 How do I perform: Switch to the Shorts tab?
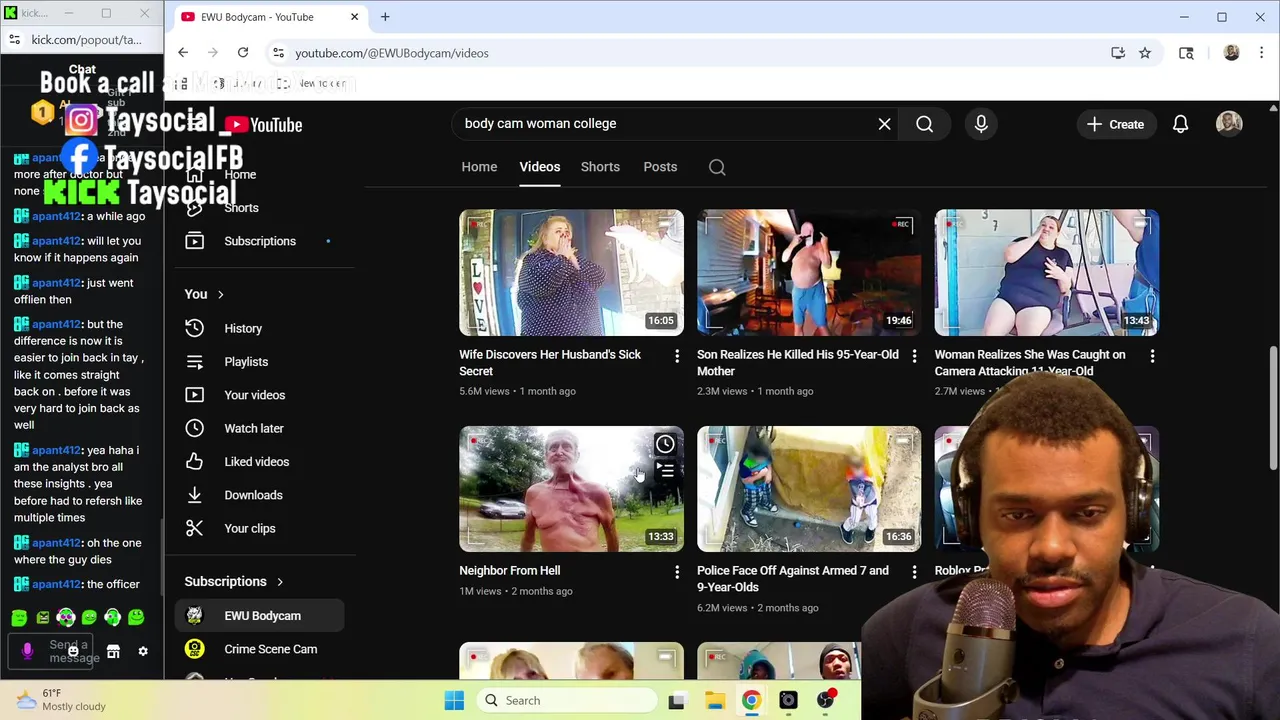coord(600,167)
